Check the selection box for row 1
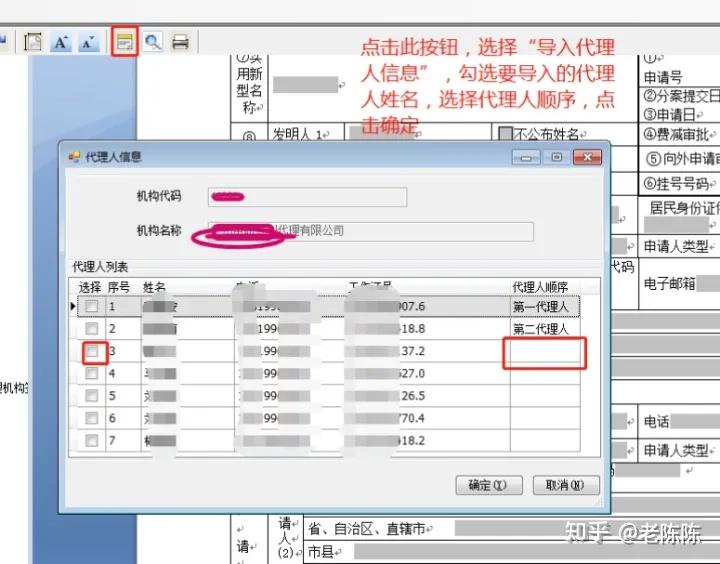Image resolution: width=720 pixels, height=564 pixels. [92, 307]
